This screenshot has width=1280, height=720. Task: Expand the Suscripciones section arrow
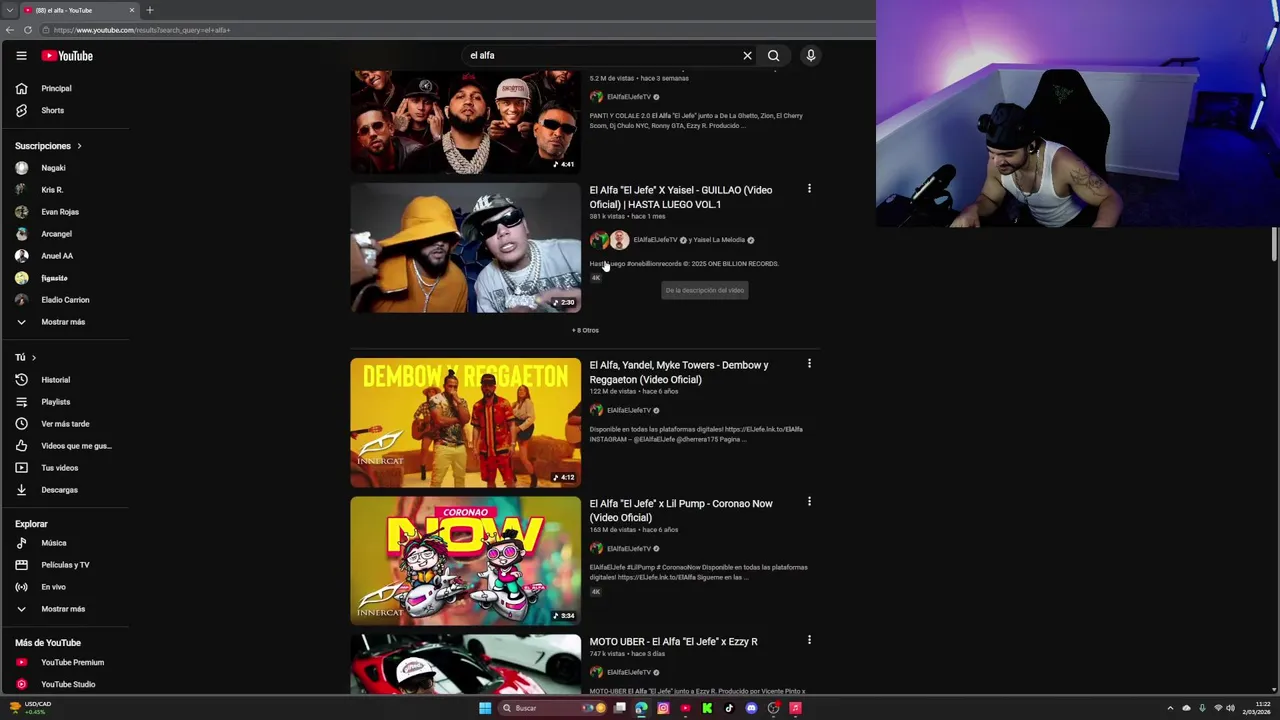click(x=79, y=146)
